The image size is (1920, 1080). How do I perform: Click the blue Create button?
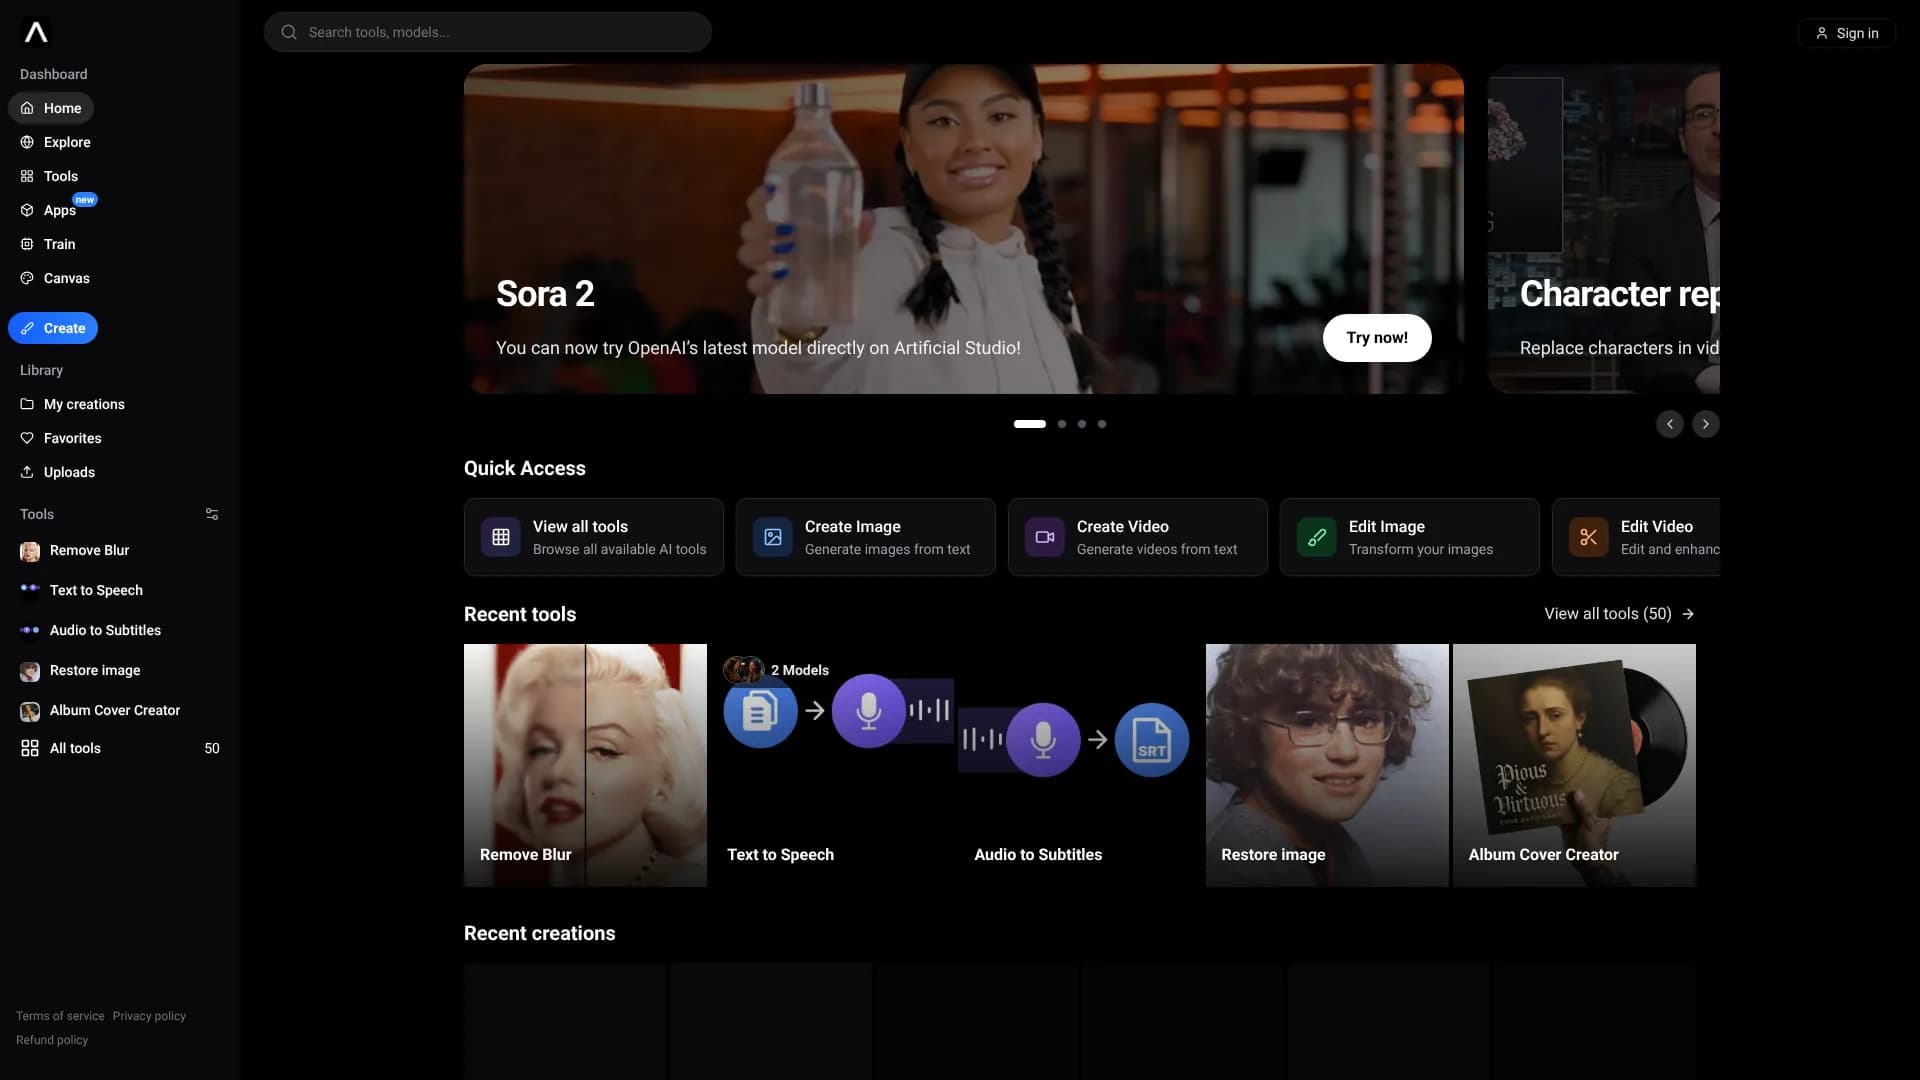53,328
